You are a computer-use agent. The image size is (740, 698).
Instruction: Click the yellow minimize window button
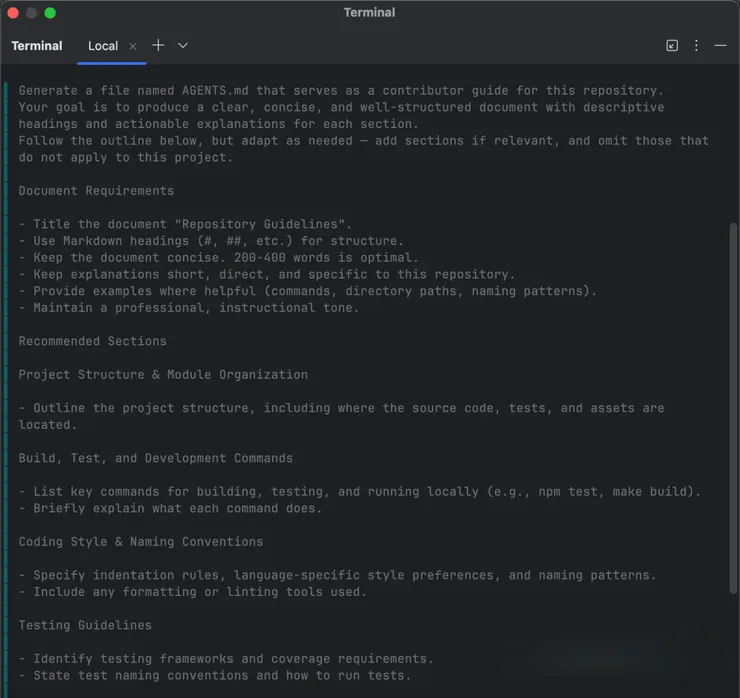pos(32,13)
